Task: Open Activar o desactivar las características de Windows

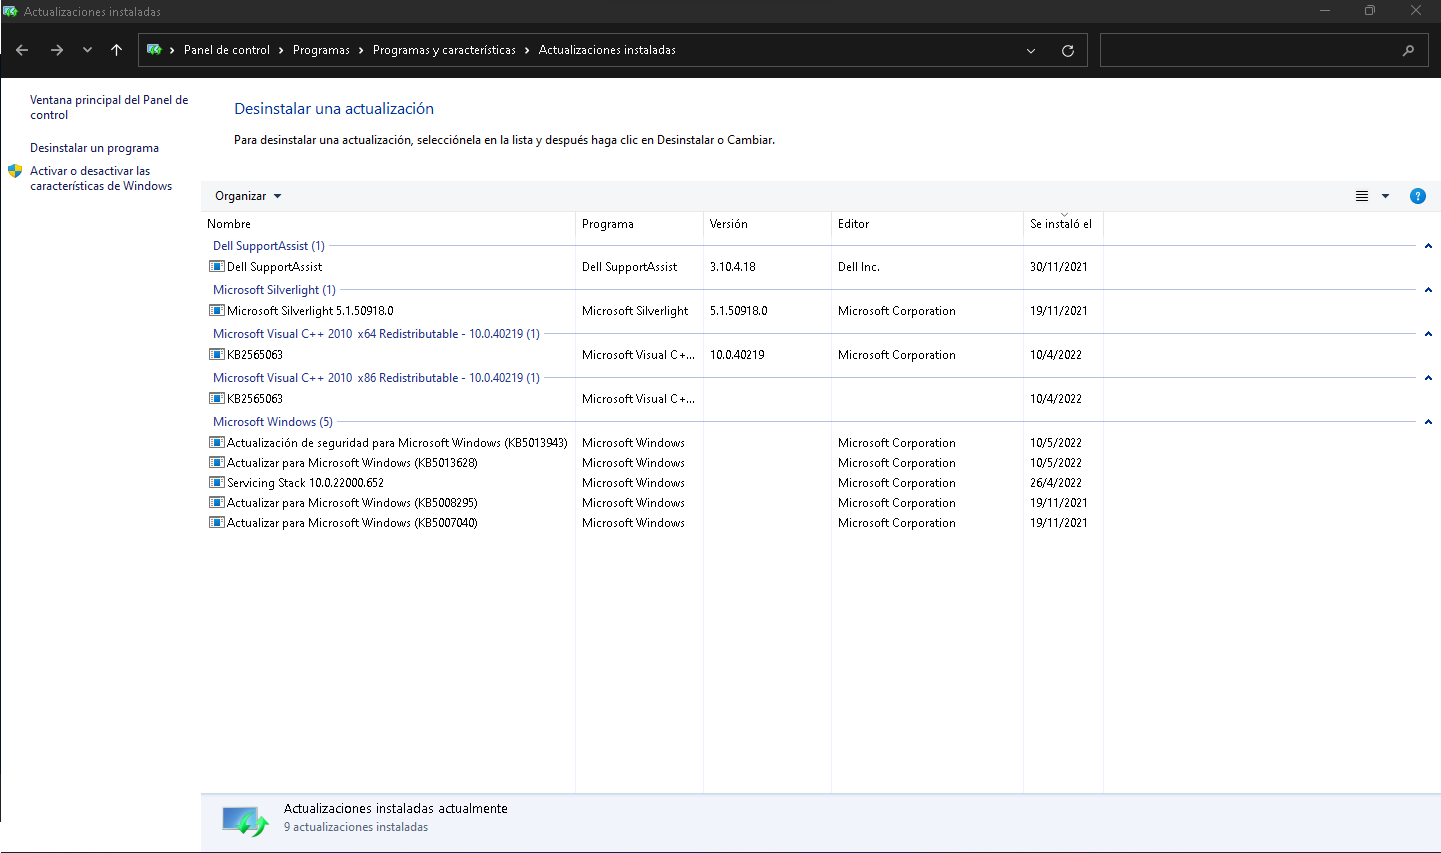Action: point(101,178)
